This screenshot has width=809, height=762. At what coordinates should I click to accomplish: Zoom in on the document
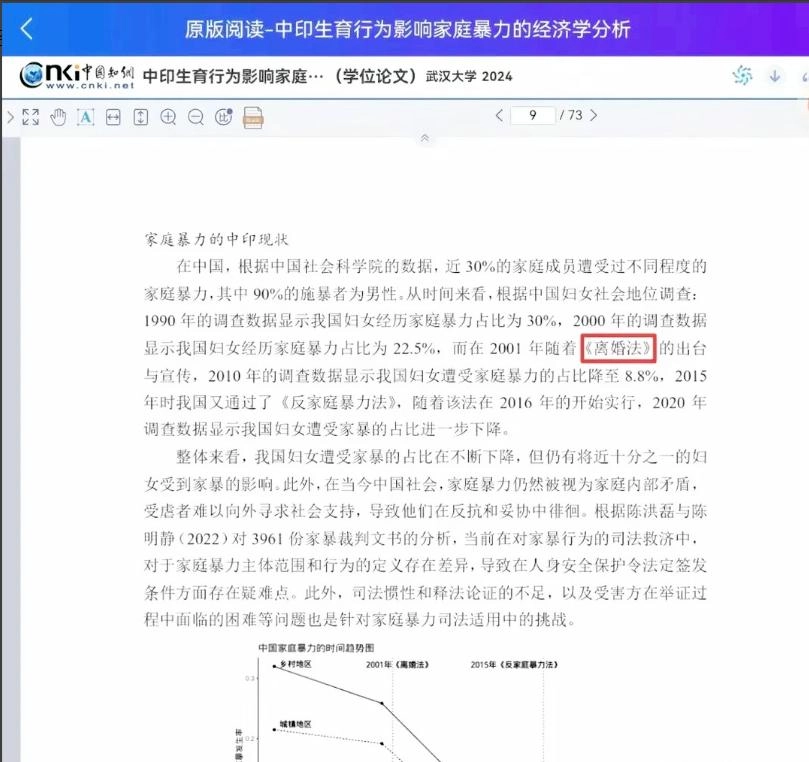(167, 117)
